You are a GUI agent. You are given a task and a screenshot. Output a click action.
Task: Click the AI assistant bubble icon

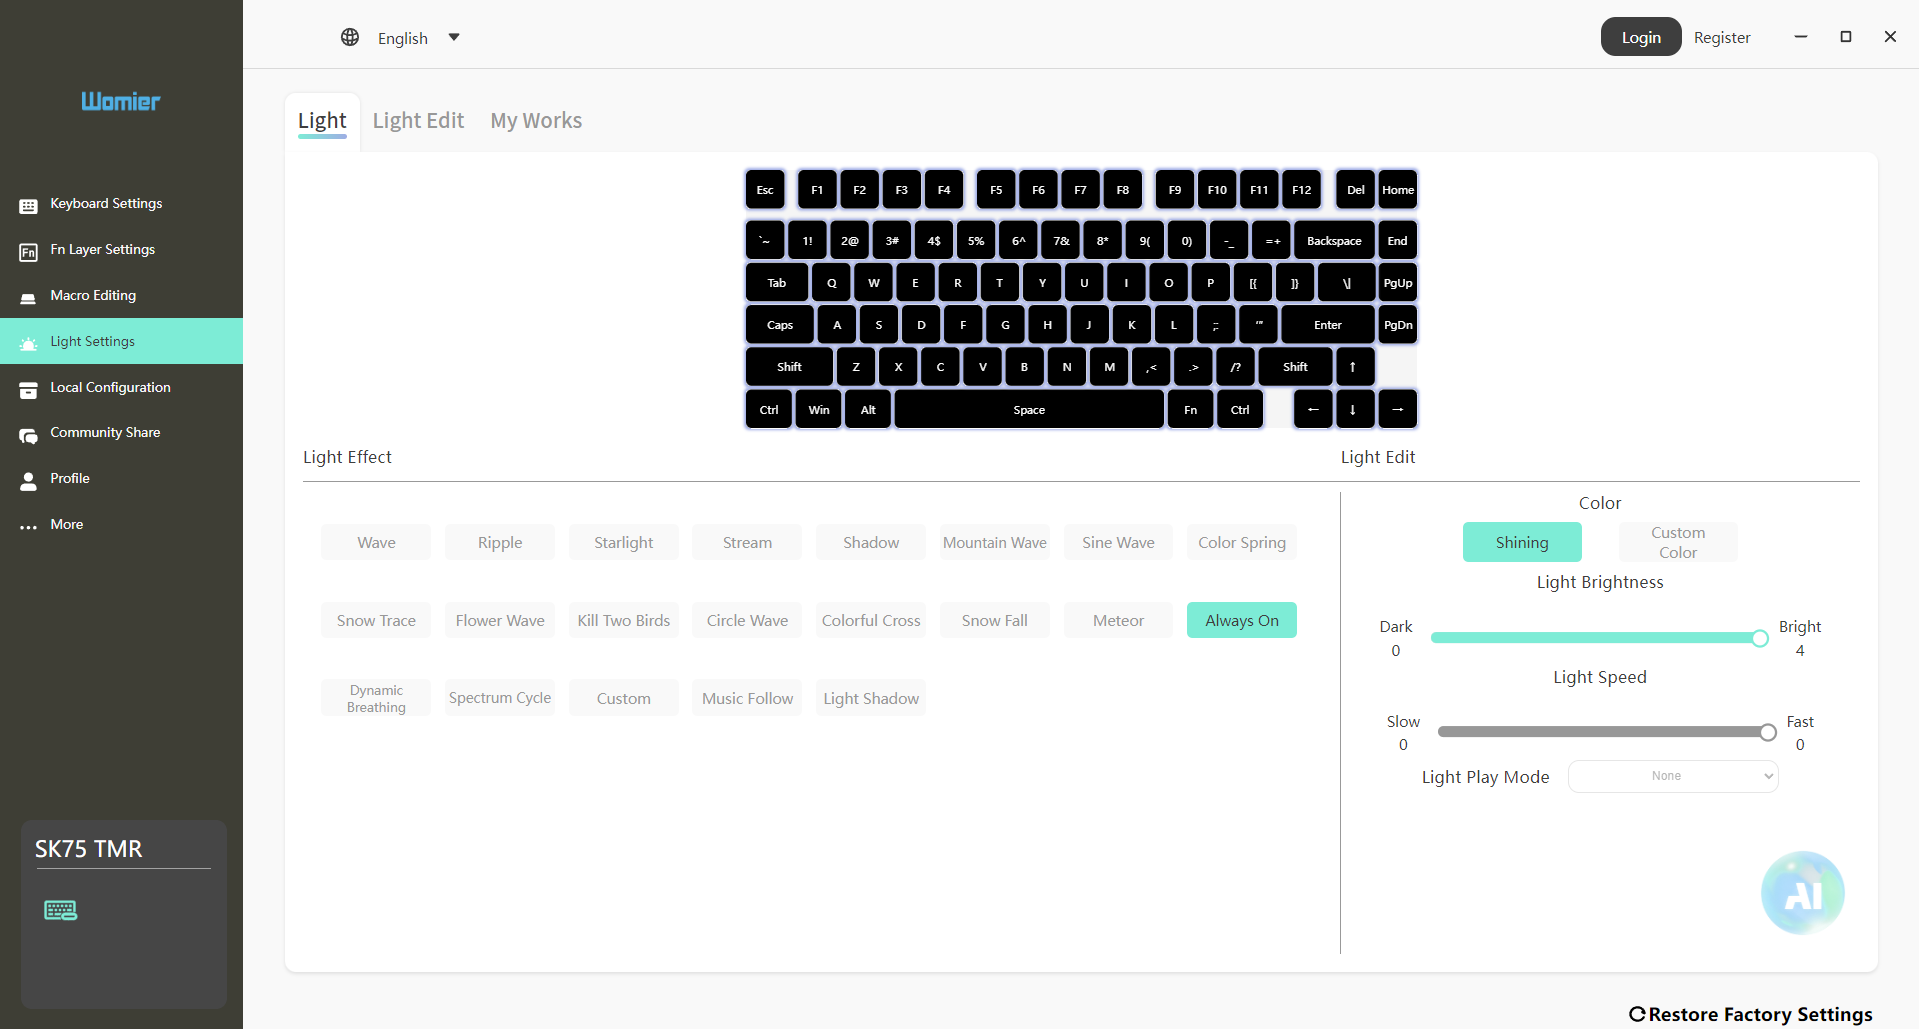pyautogui.click(x=1802, y=893)
